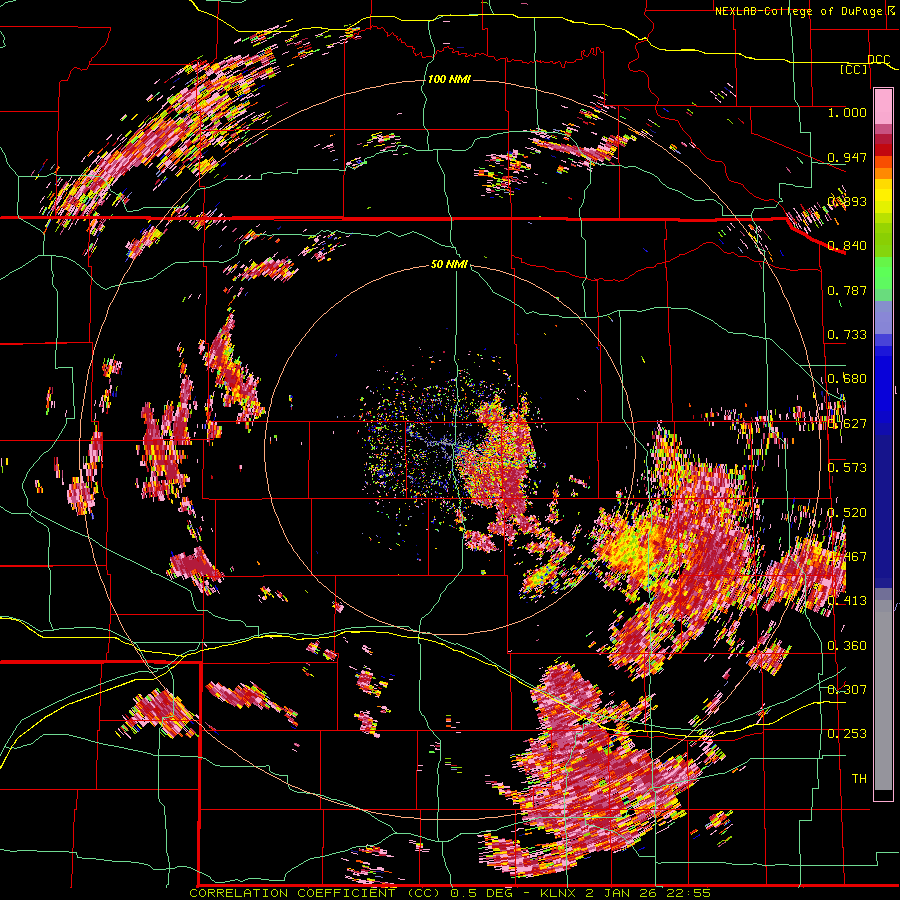Click the [CC] product label
Image resolution: width=900 pixels, height=900 pixels.
click(x=853, y=69)
